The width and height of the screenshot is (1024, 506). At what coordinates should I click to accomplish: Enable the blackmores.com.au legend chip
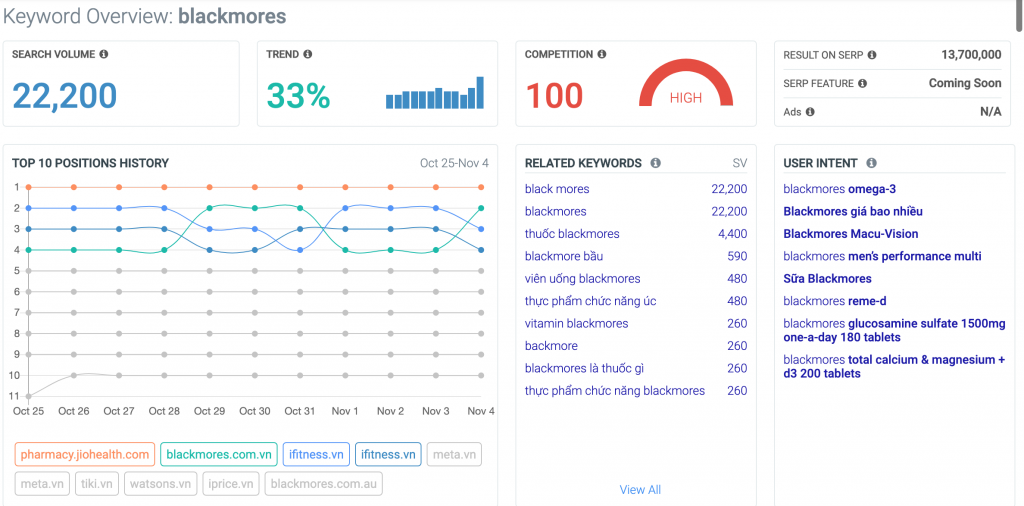[322, 484]
